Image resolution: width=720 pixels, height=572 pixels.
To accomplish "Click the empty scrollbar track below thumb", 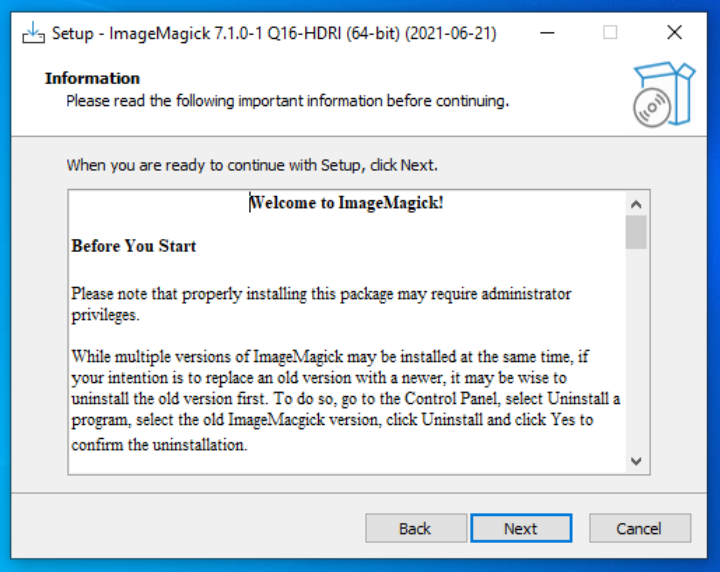I will click(x=636, y=349).
